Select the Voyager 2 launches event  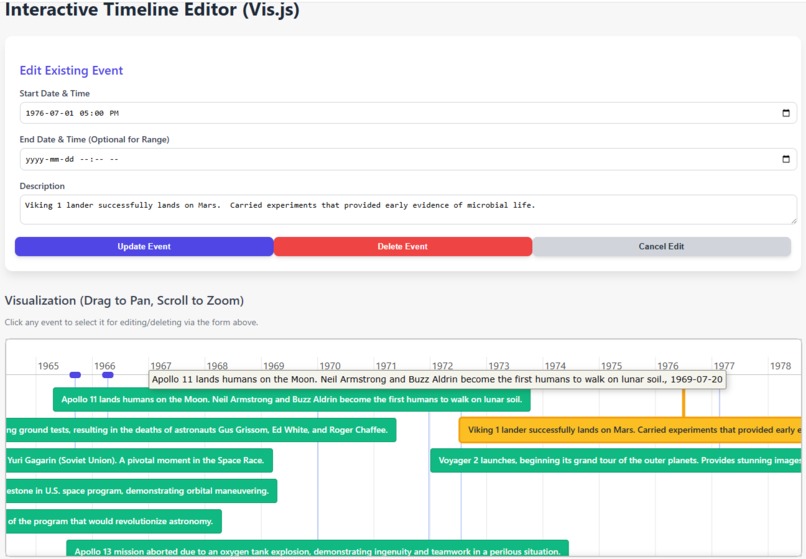(616, 460)
